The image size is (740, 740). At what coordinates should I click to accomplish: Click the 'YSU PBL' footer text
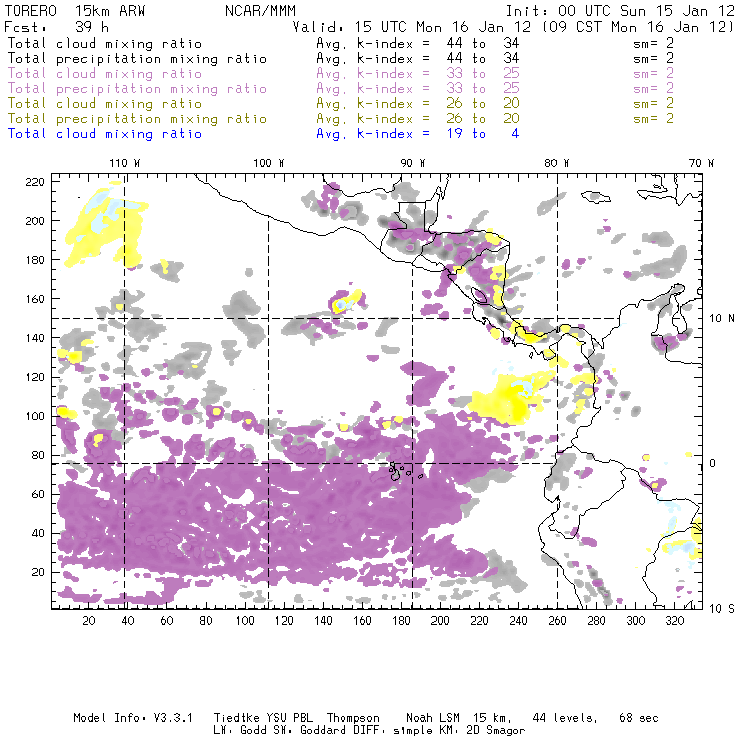point(289,718)
